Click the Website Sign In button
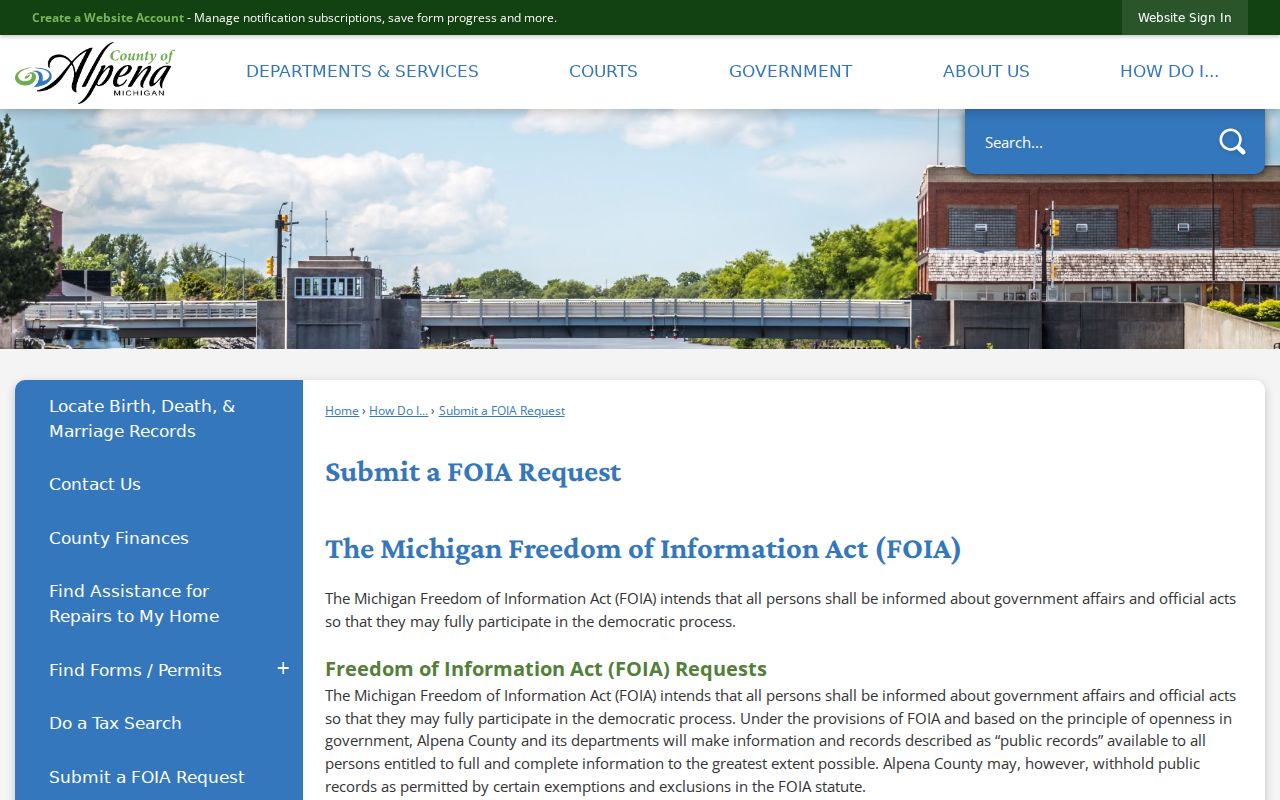The image size is (1280, 800). pos(1185,18)
